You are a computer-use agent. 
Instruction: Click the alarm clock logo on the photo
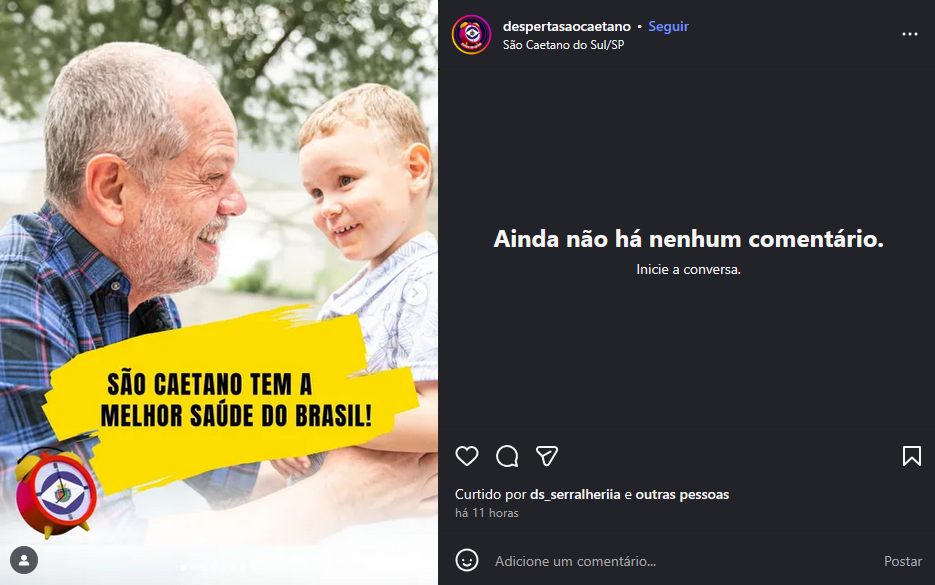point(55,493)
